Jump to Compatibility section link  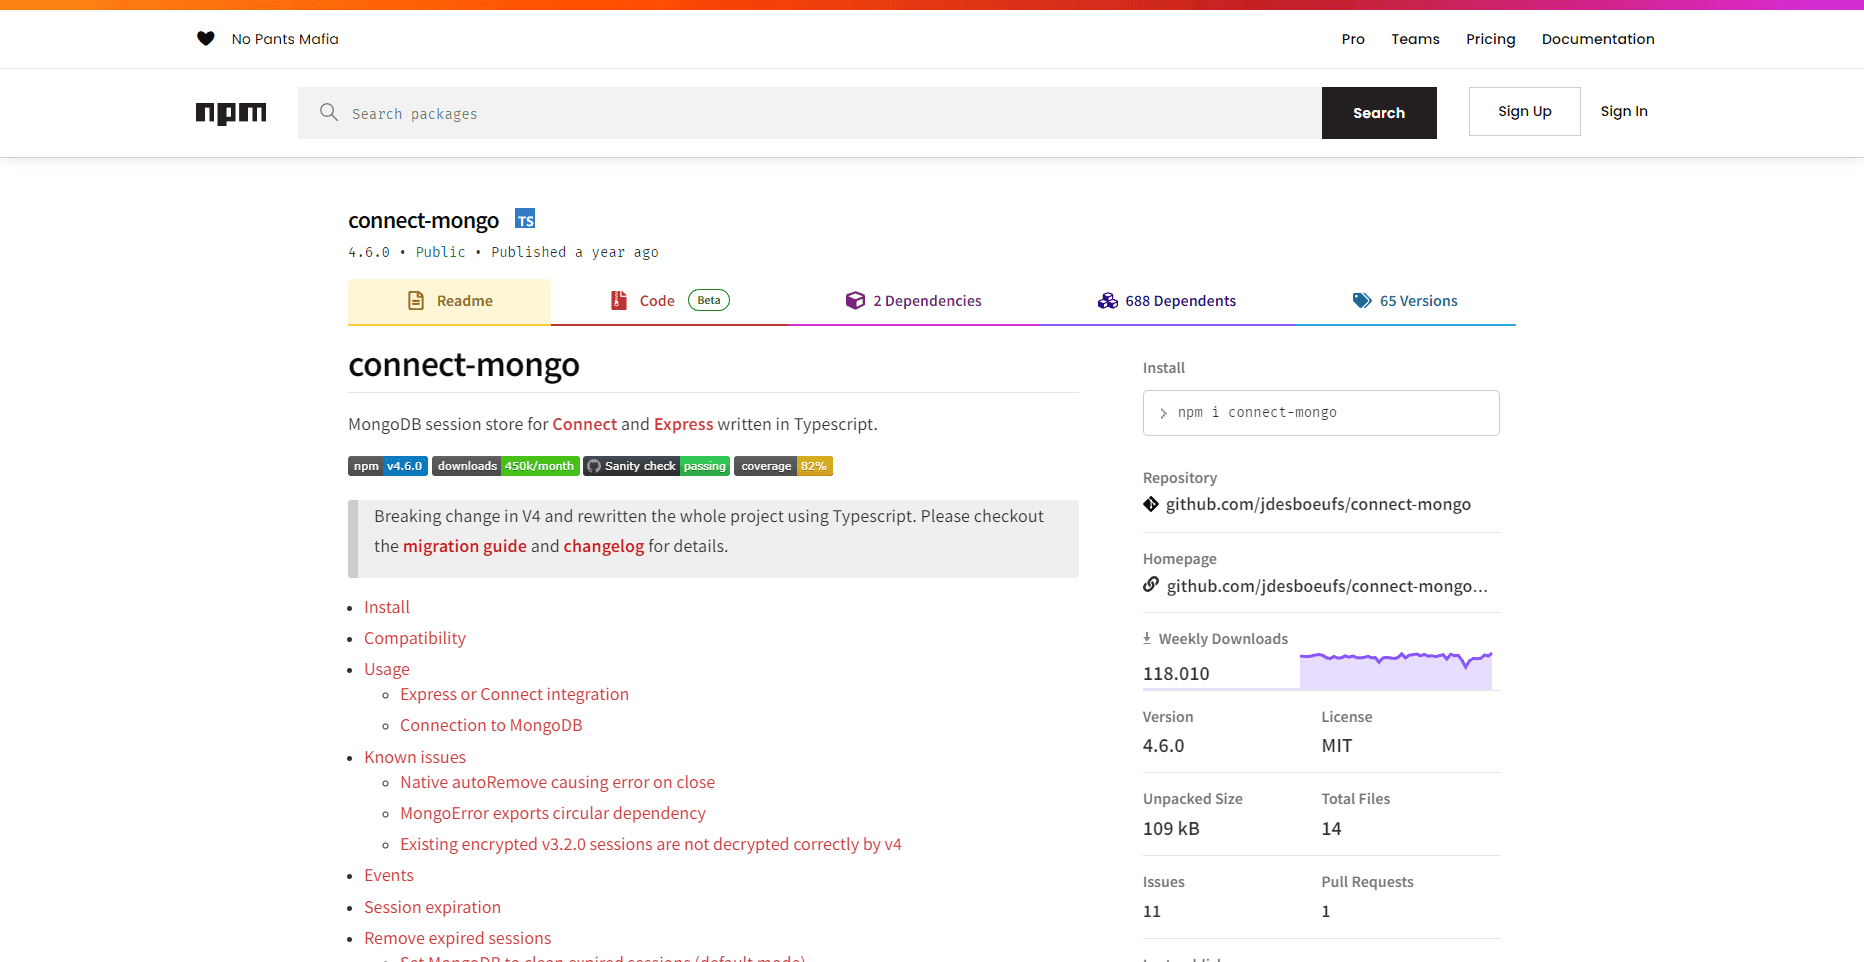point(415,638)
